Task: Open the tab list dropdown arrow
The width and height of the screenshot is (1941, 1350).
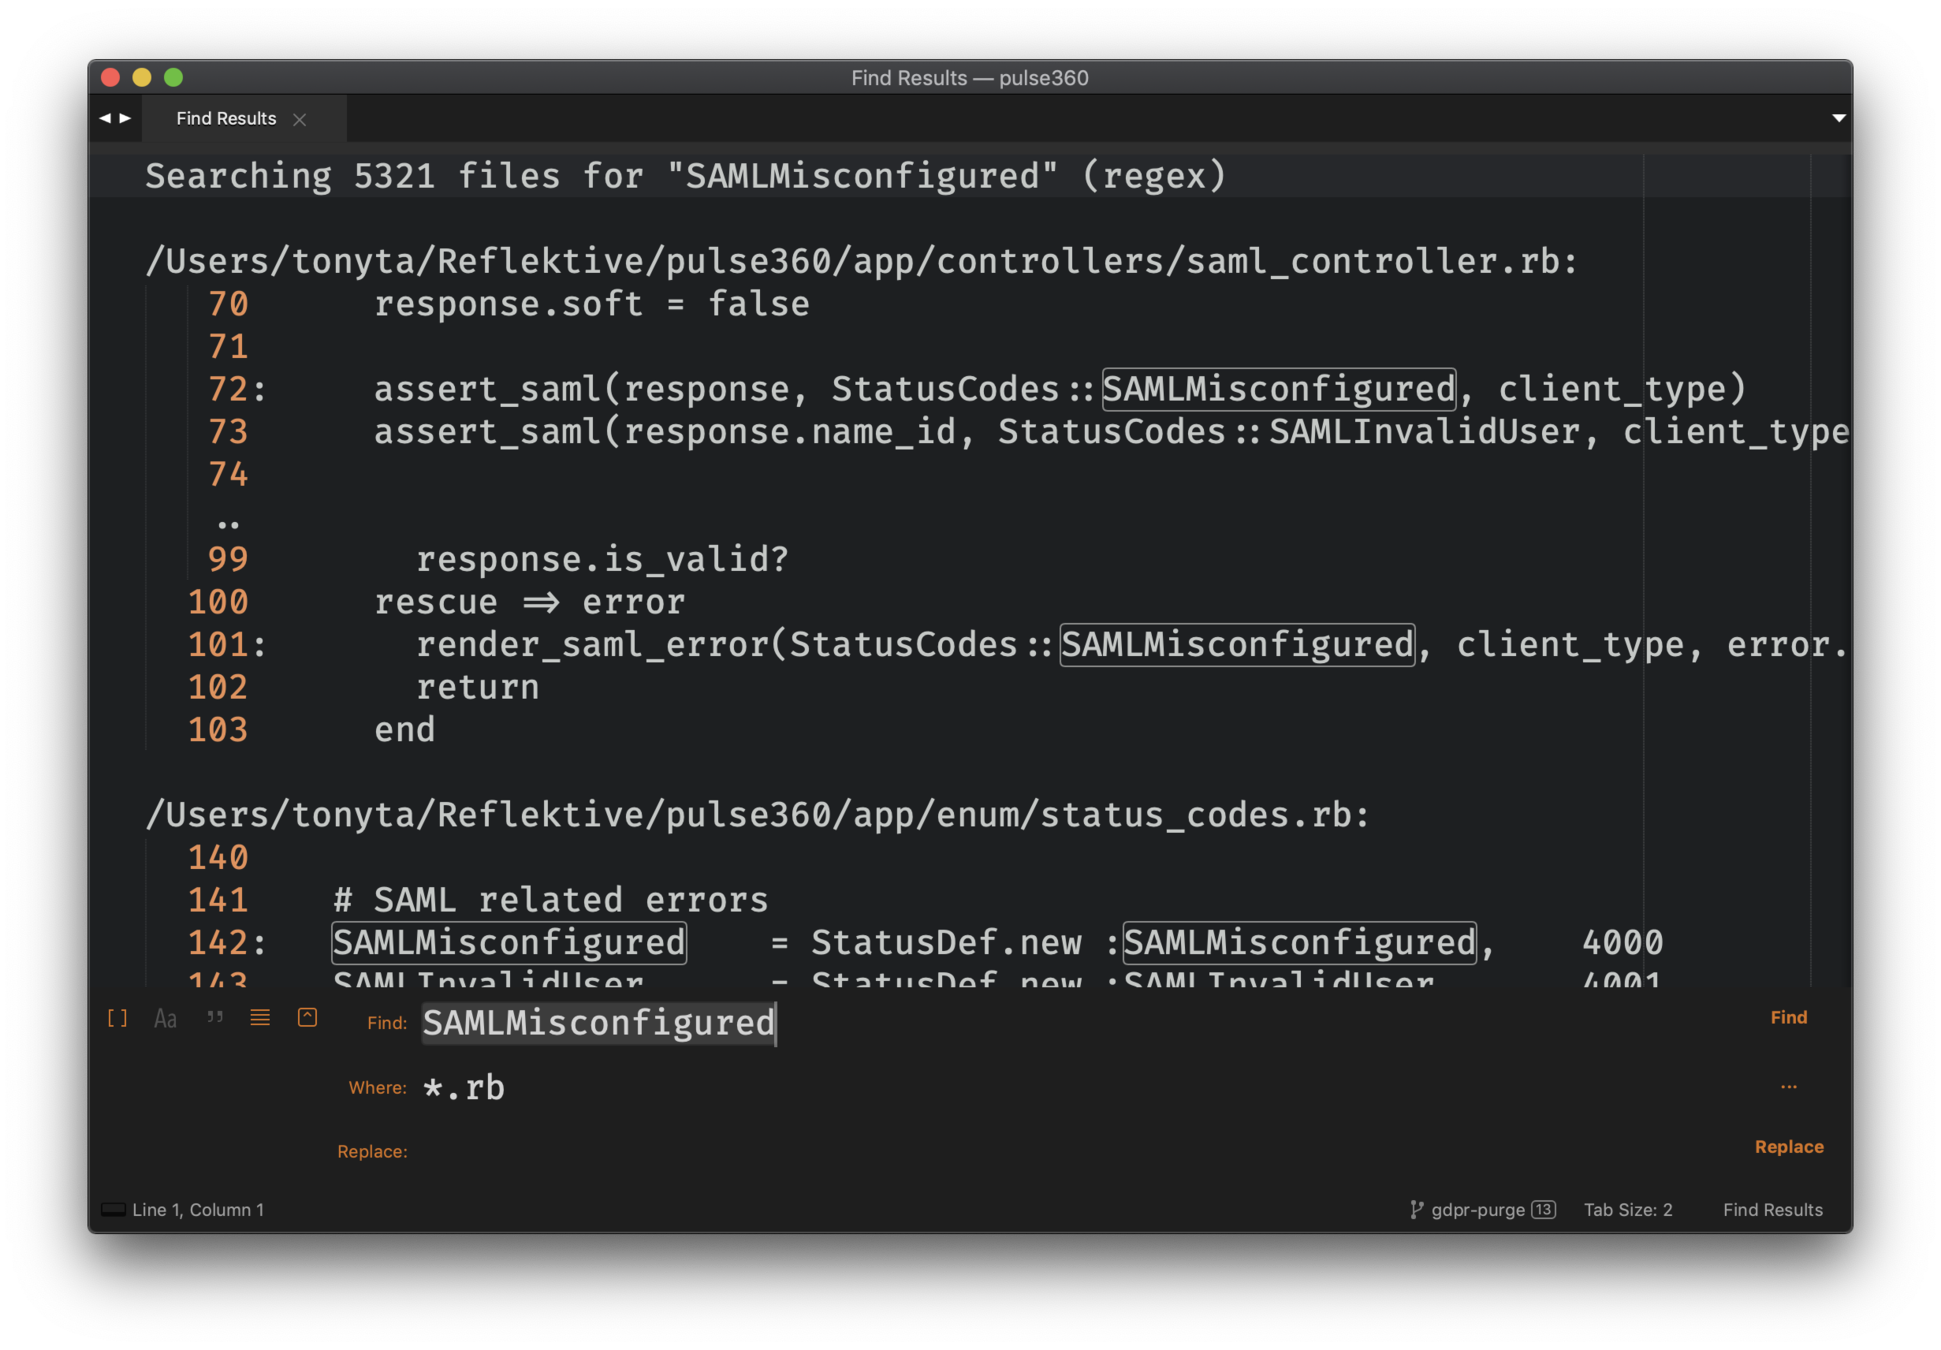Action: point(1838,118)
